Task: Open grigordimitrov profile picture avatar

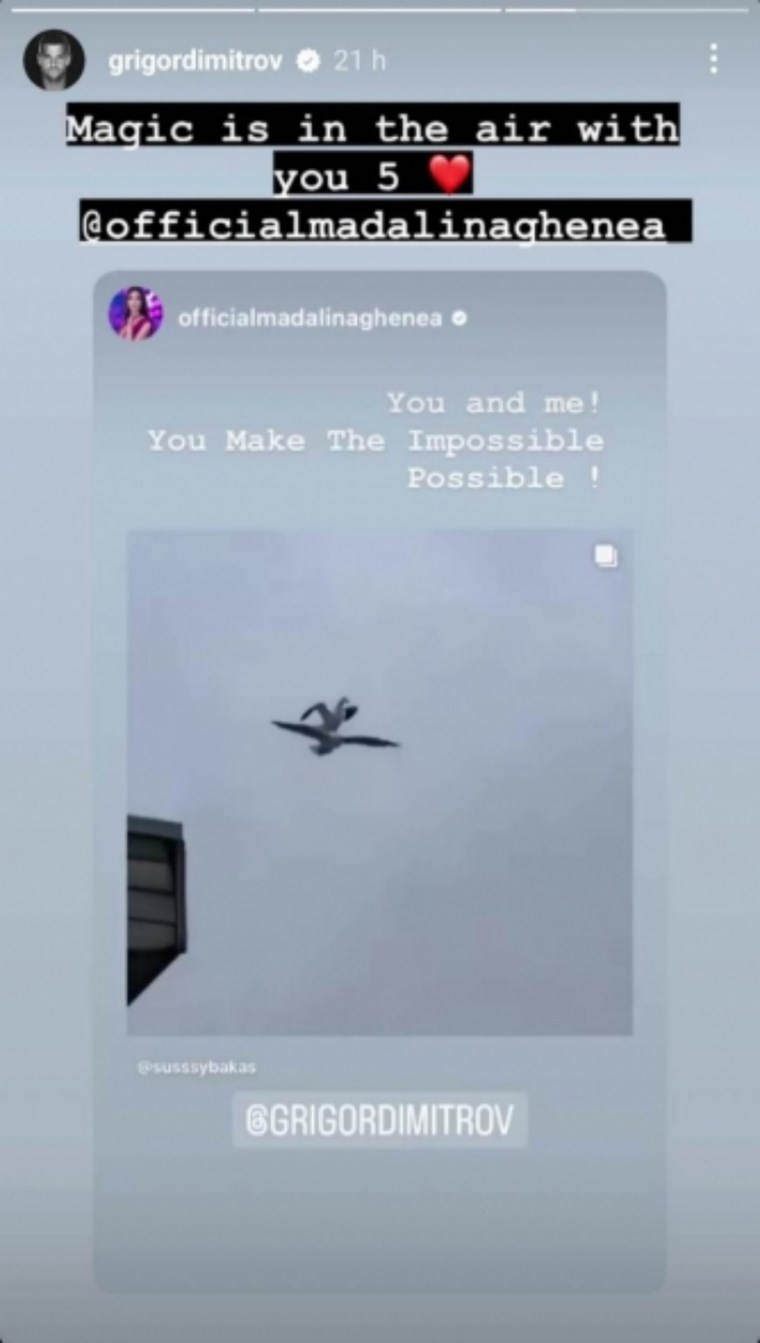Action: coord(54,60)
